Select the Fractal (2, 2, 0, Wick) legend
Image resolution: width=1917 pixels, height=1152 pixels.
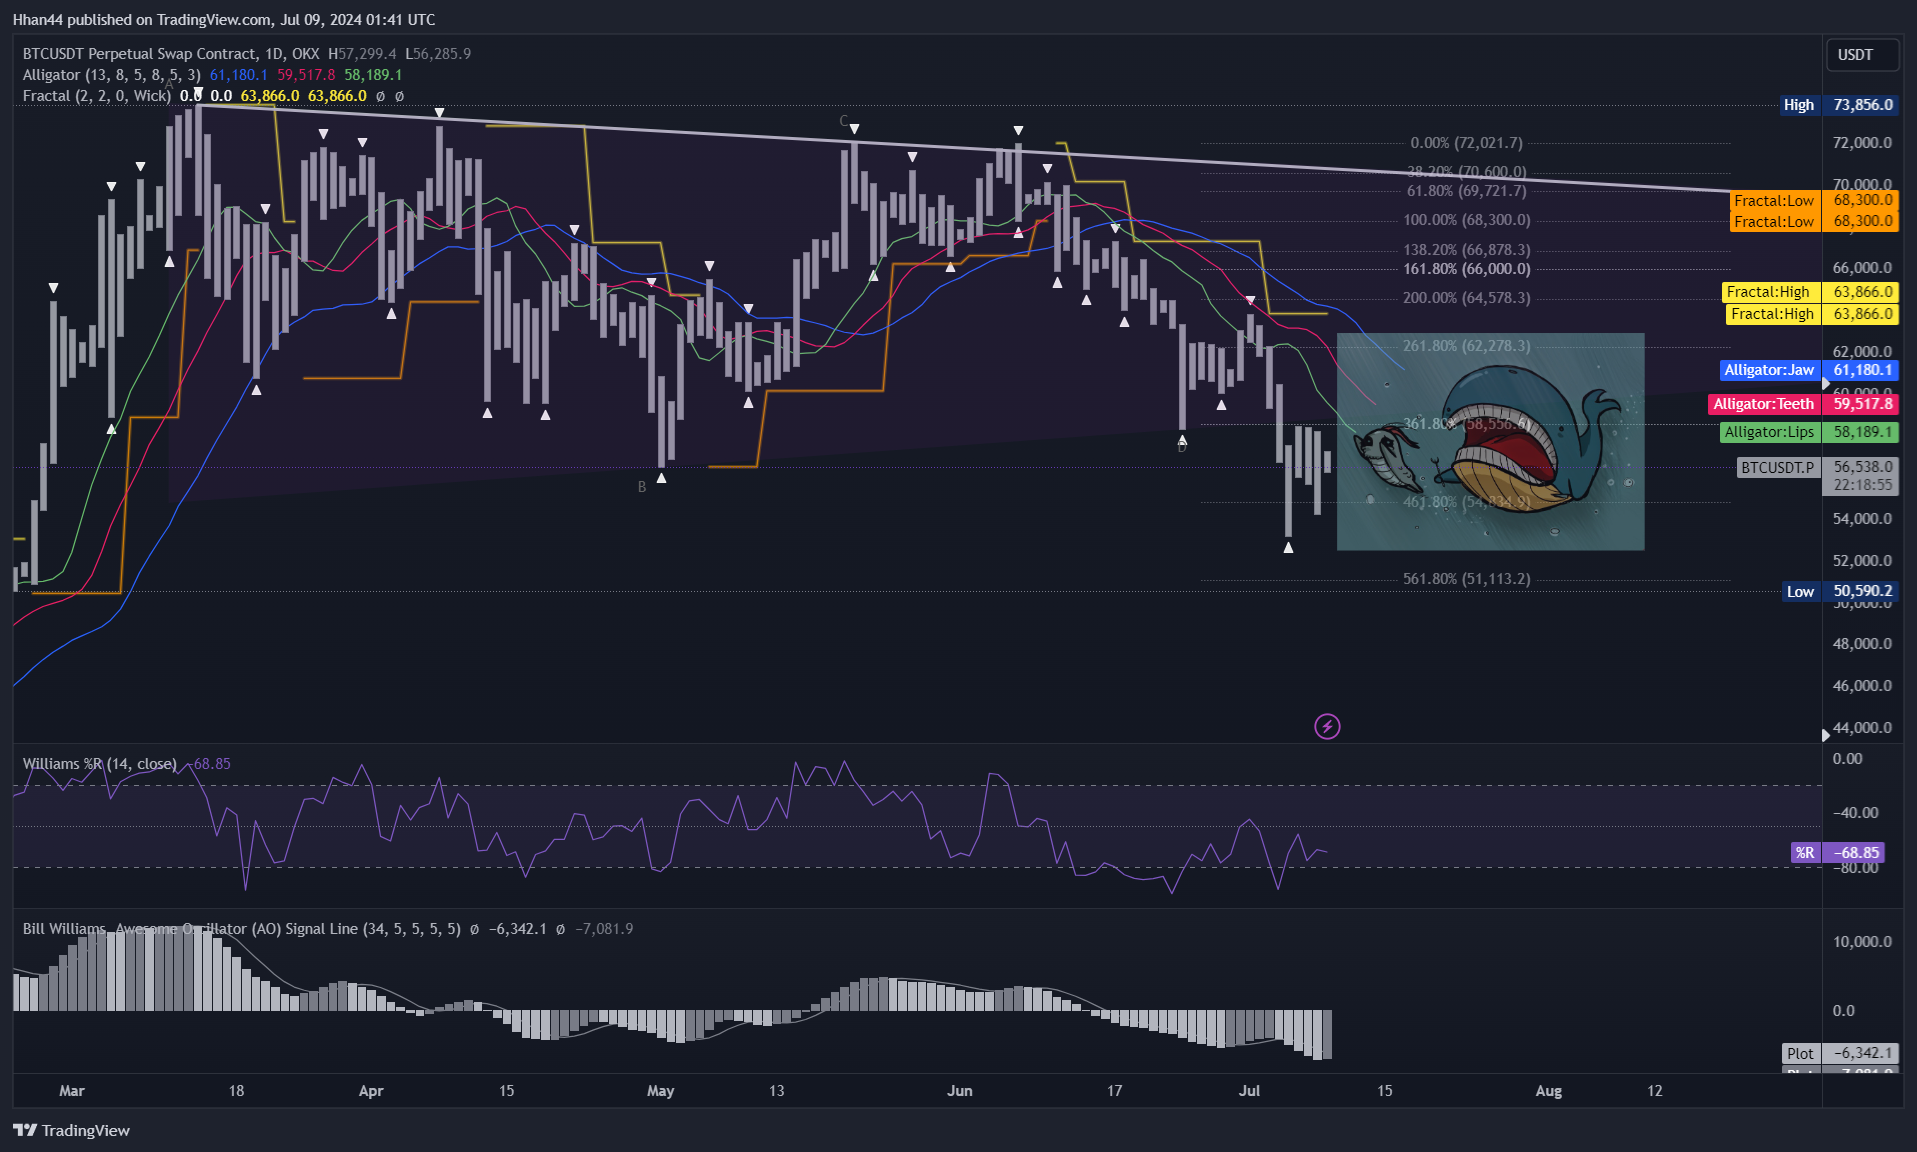pyautogui.click(x=97, y=96)
